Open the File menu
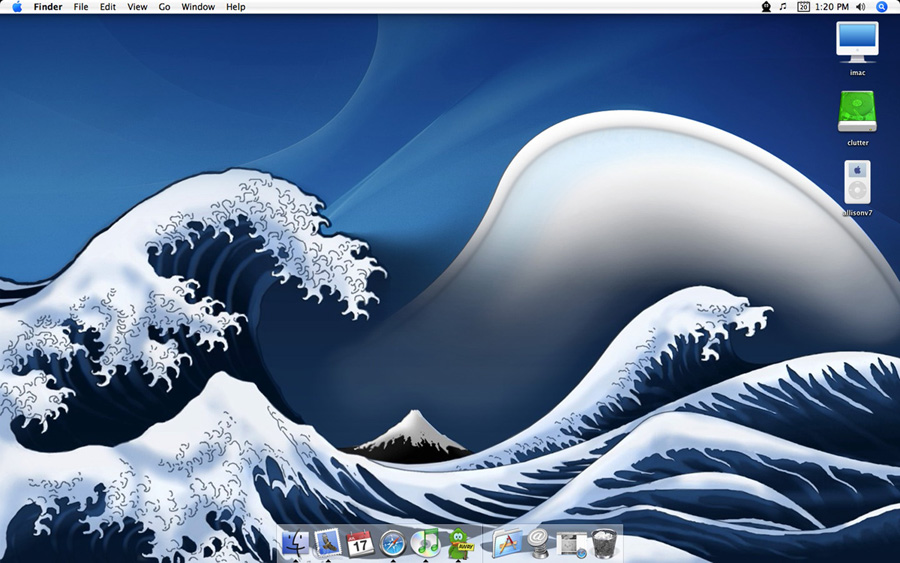 coord(81,7)
